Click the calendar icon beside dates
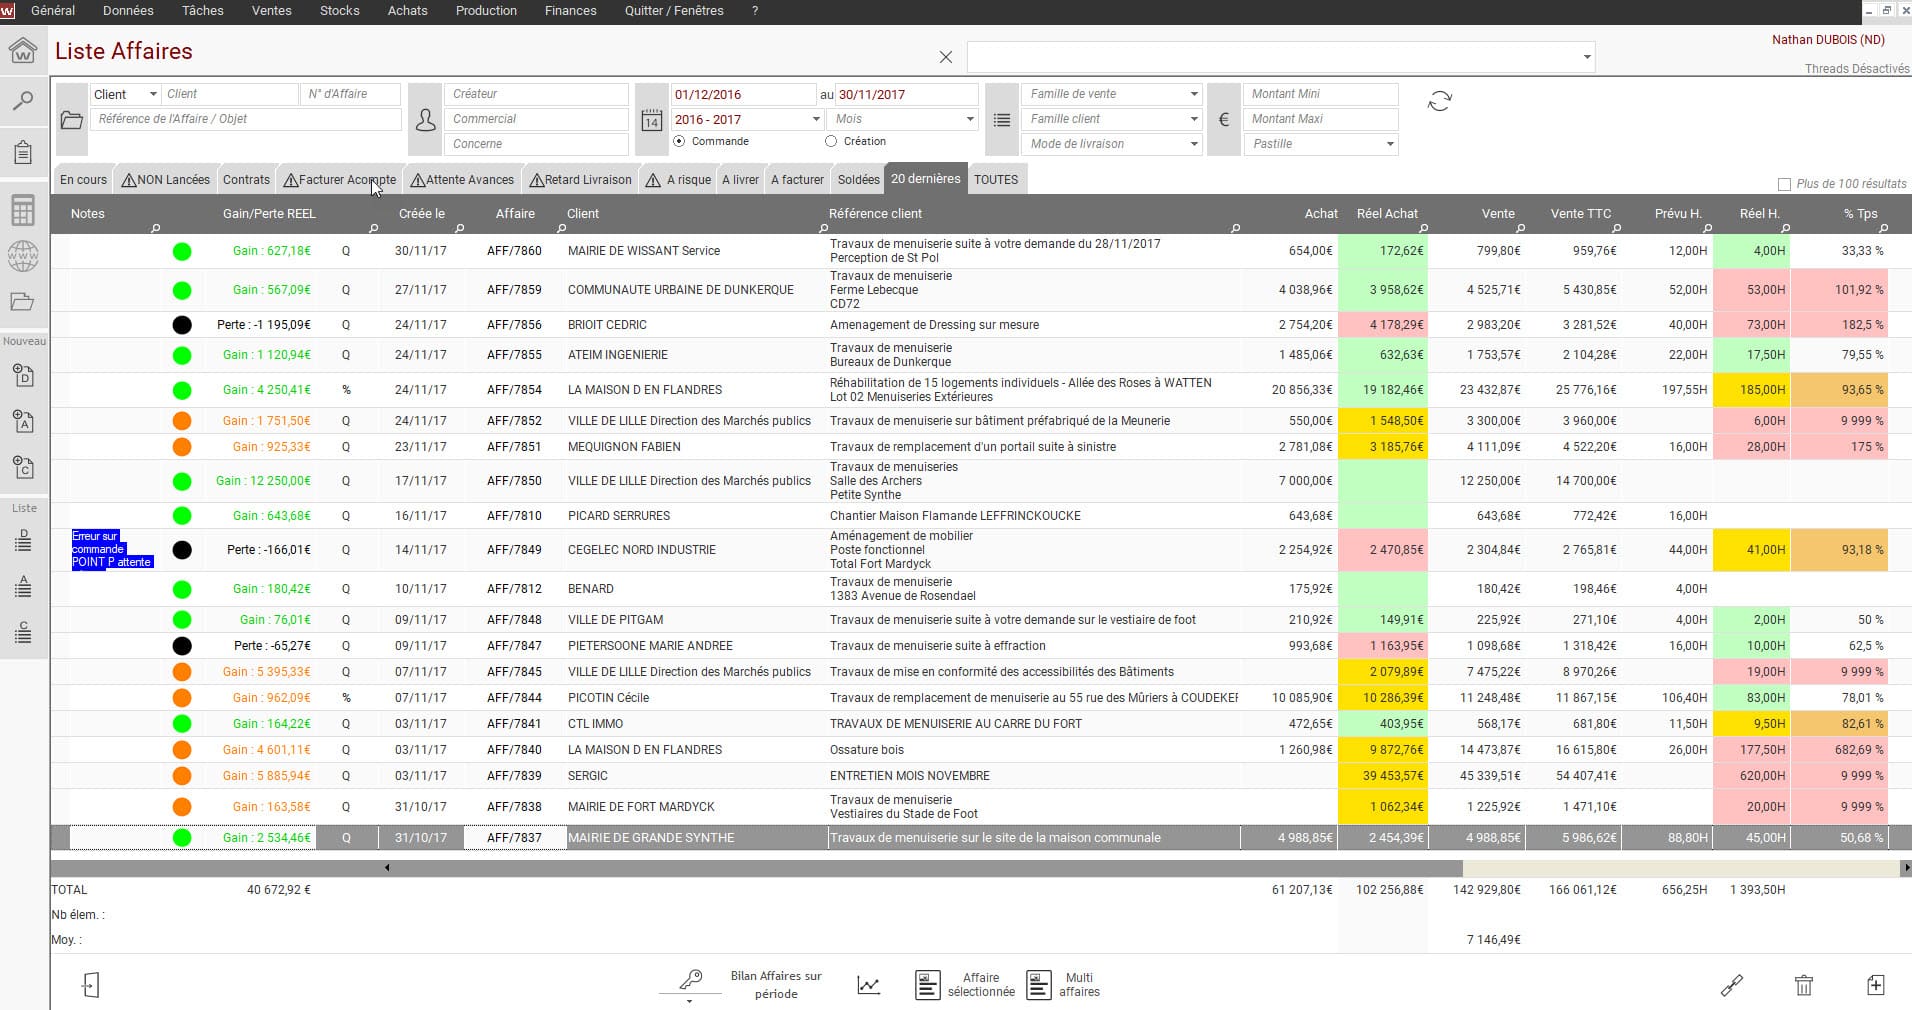 pos(651,120)
